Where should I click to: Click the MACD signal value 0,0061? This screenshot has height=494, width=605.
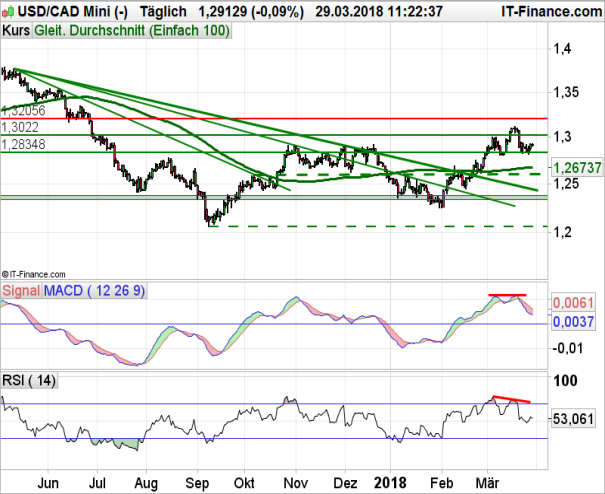(573, 303)
